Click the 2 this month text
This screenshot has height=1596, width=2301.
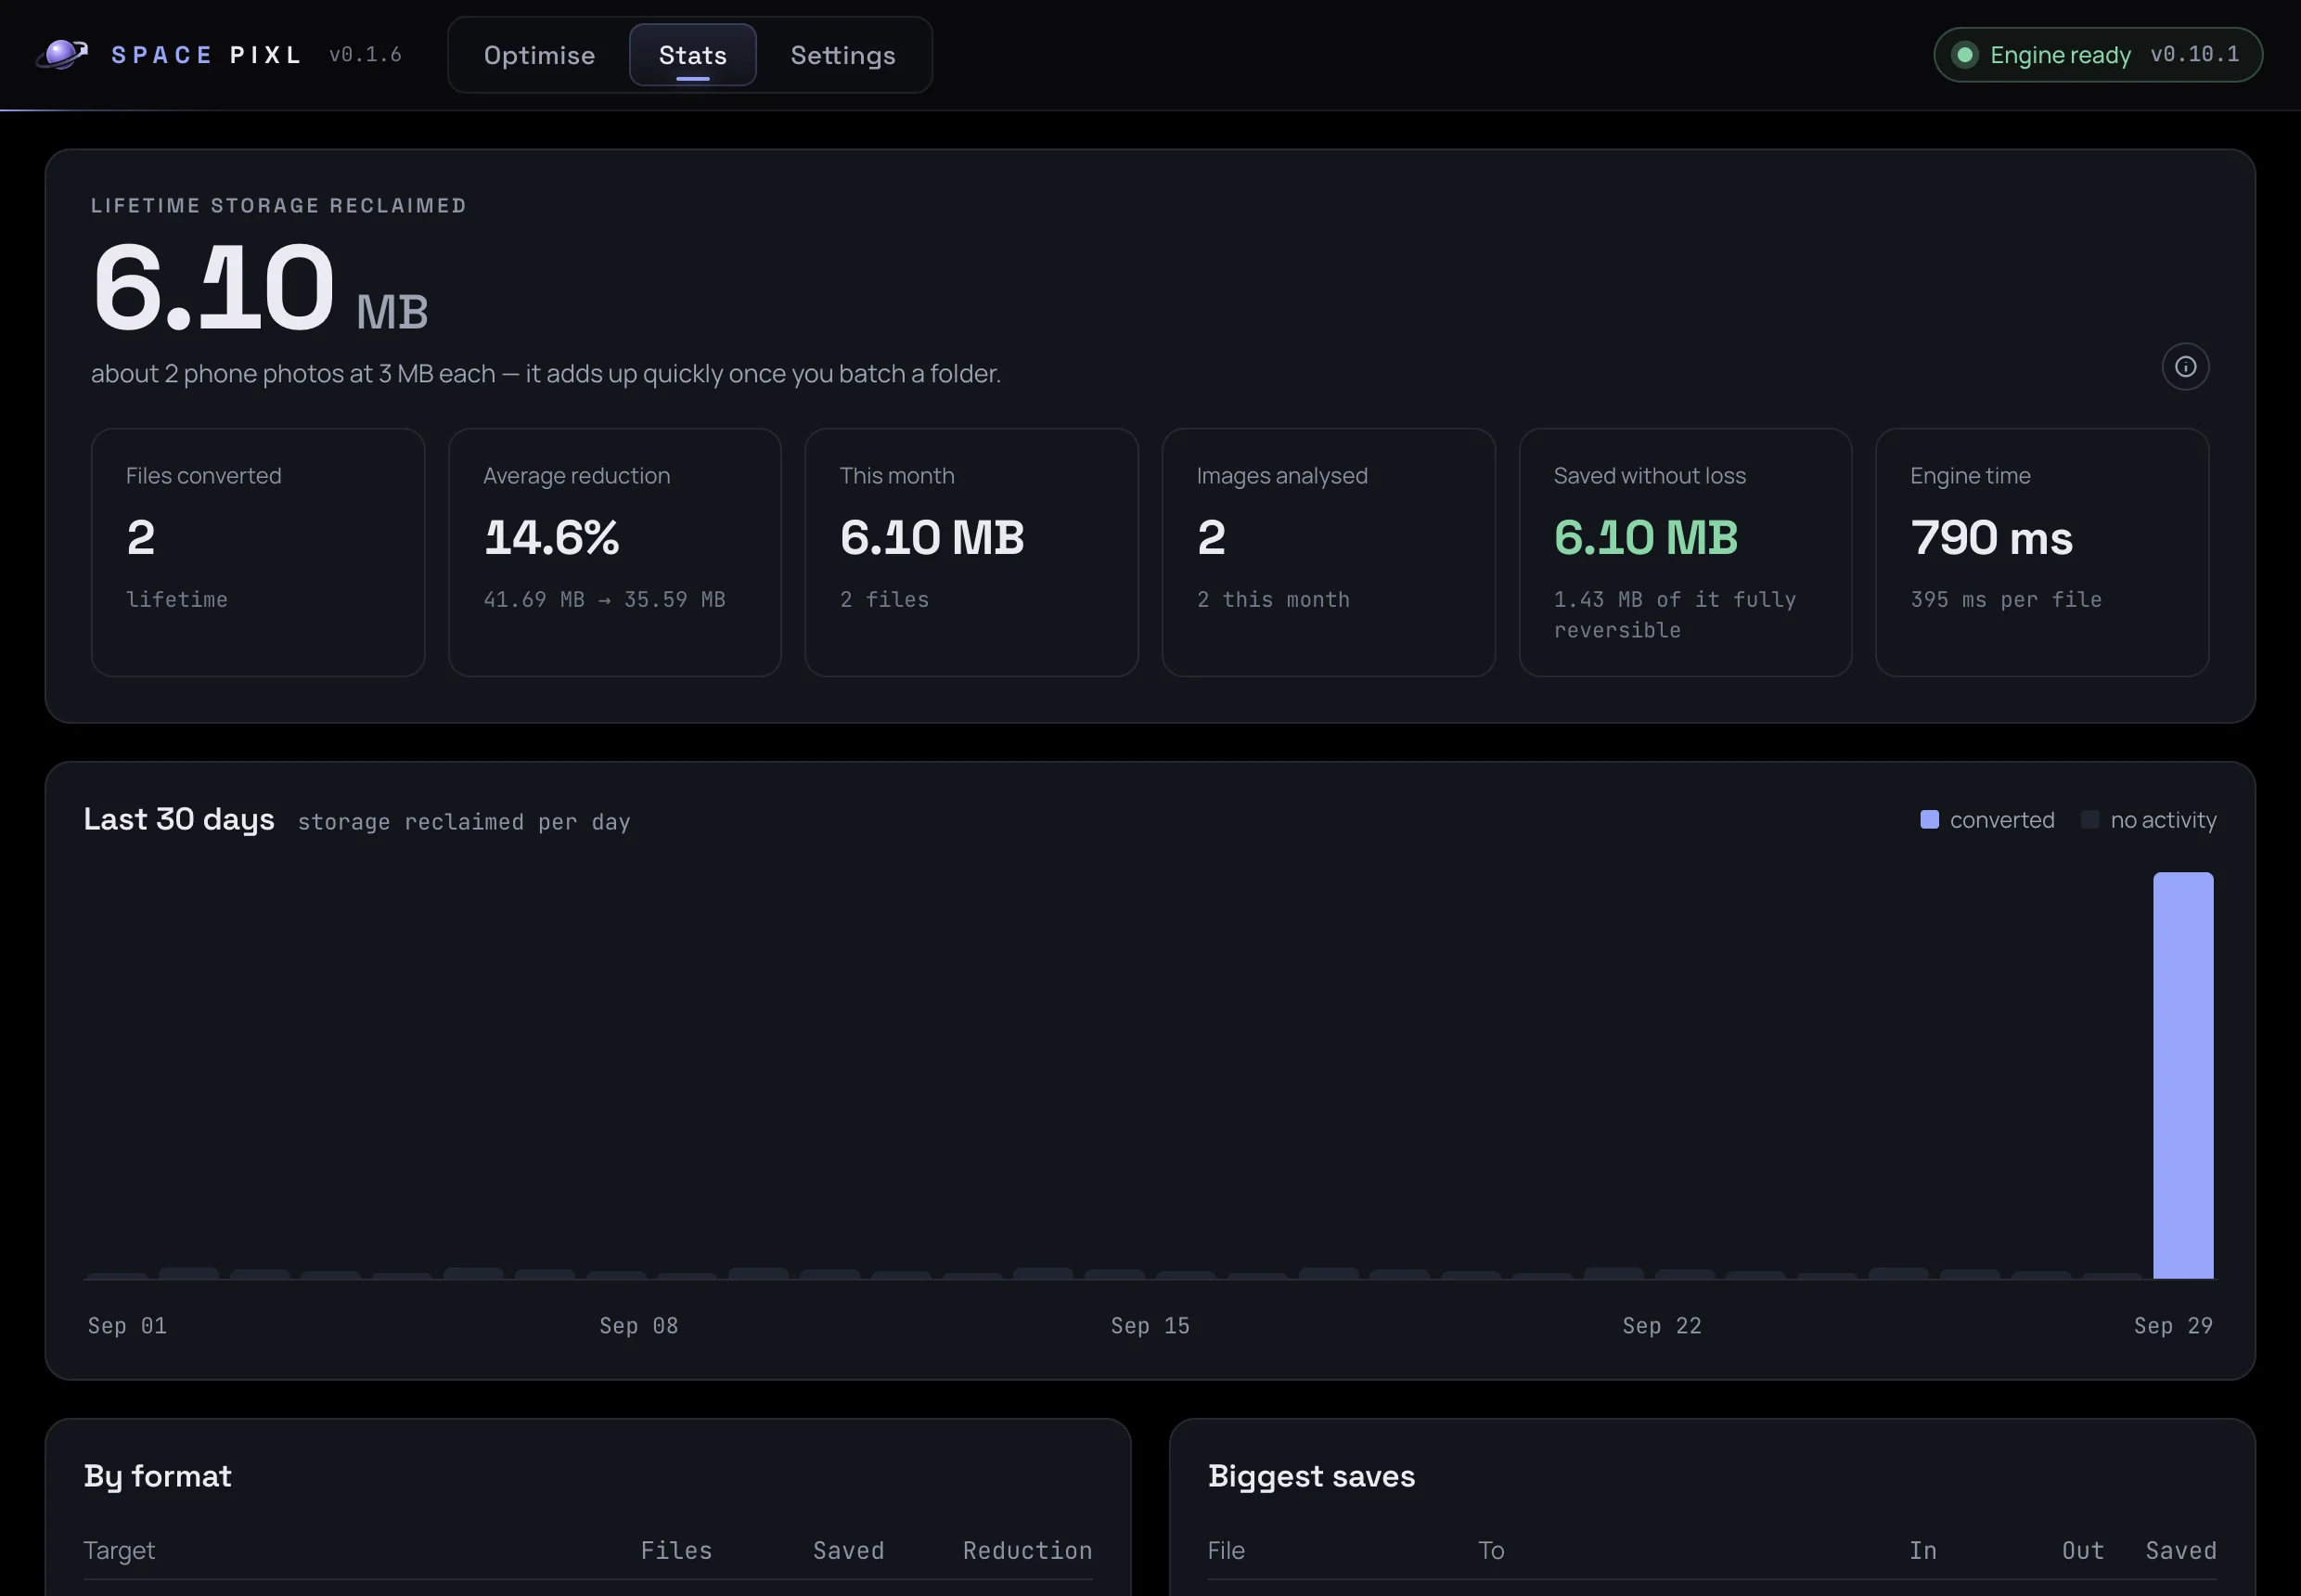pos(1272,600)
